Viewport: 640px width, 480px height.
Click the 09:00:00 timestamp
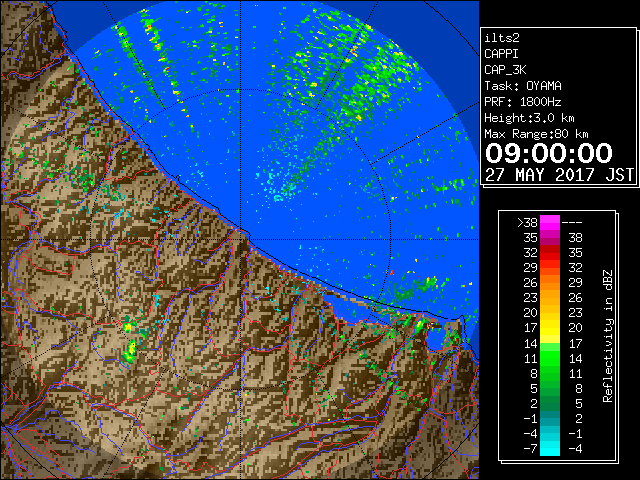[x=549, y=153]
